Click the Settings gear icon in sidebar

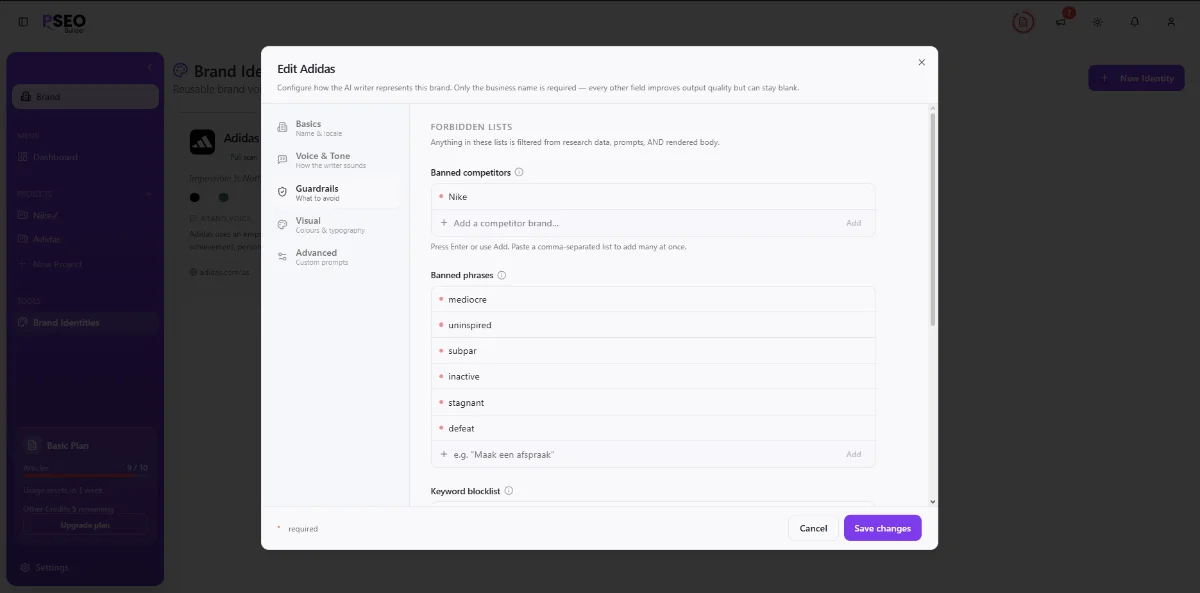(24, 567)
